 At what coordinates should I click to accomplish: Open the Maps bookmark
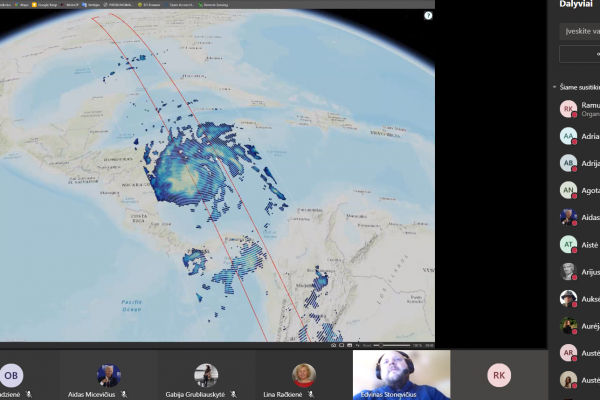(x=21, y=5)
